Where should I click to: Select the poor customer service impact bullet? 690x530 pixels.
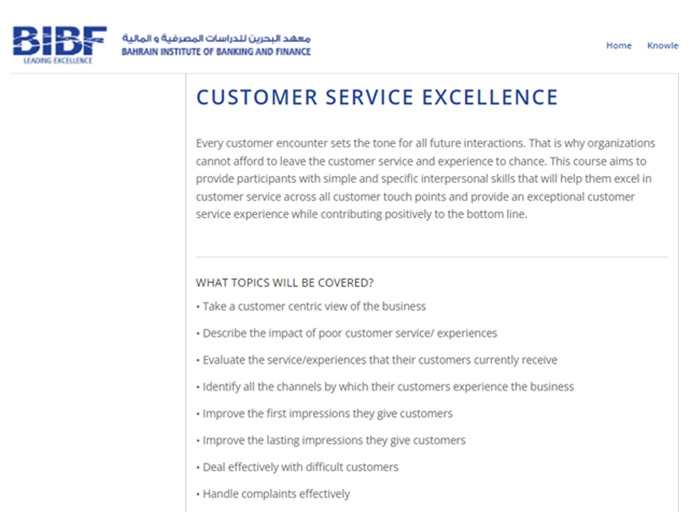(346, 333)
